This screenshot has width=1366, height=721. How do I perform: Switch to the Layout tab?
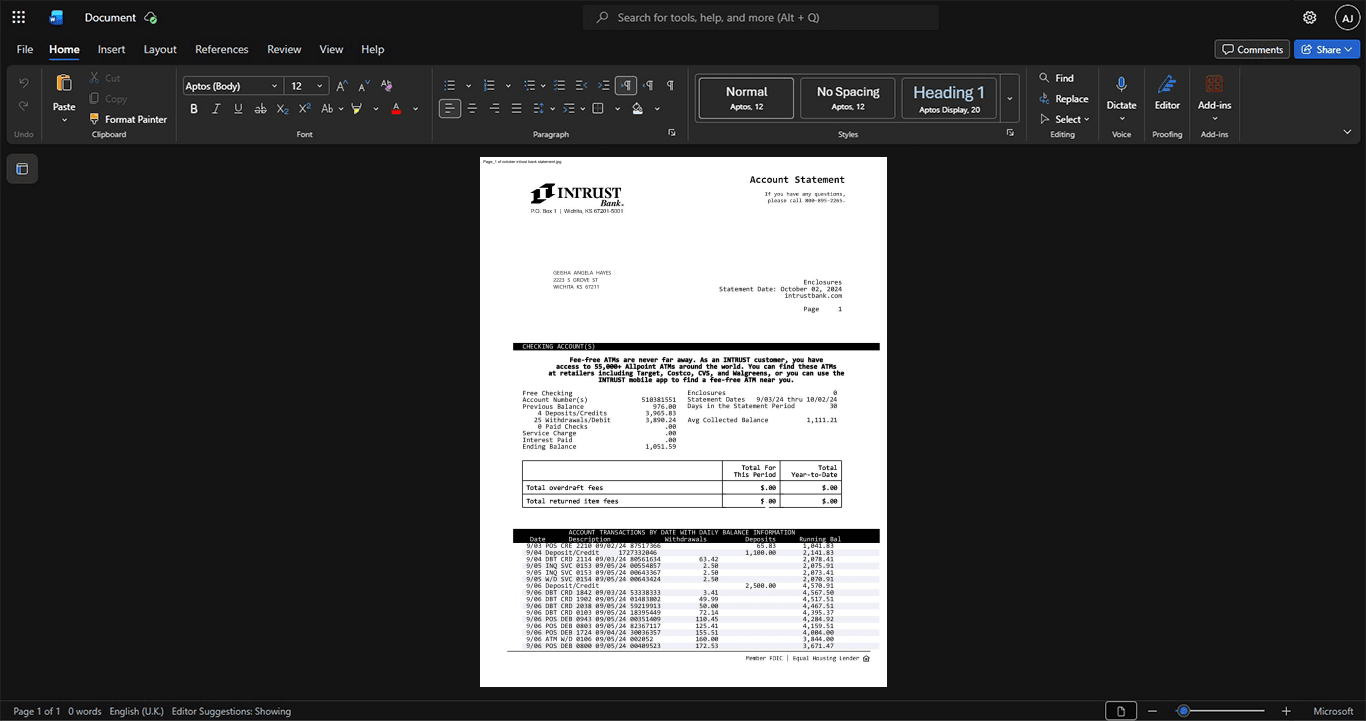[x=160, y=49]
